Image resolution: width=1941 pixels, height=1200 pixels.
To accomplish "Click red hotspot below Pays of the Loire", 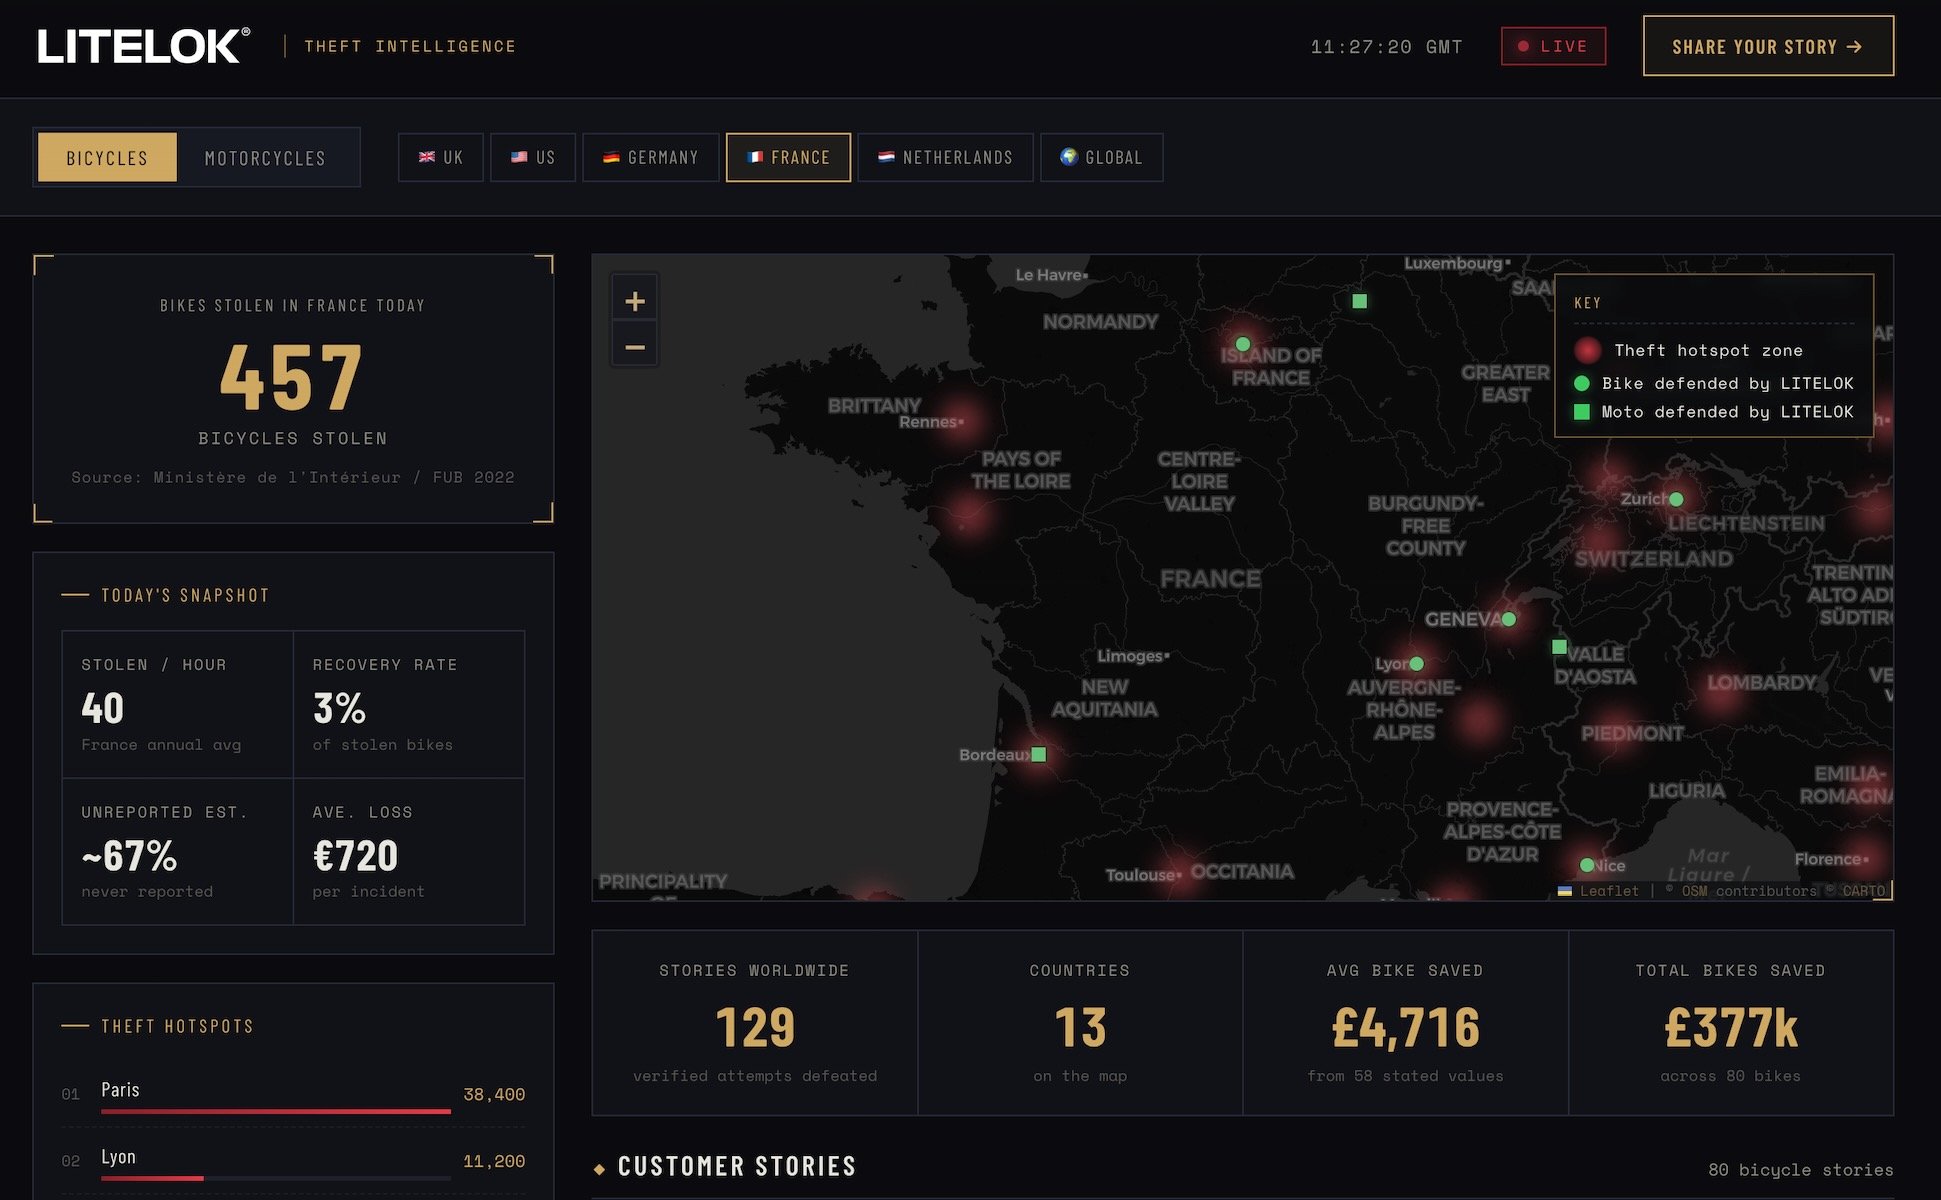I will point(967,516).
